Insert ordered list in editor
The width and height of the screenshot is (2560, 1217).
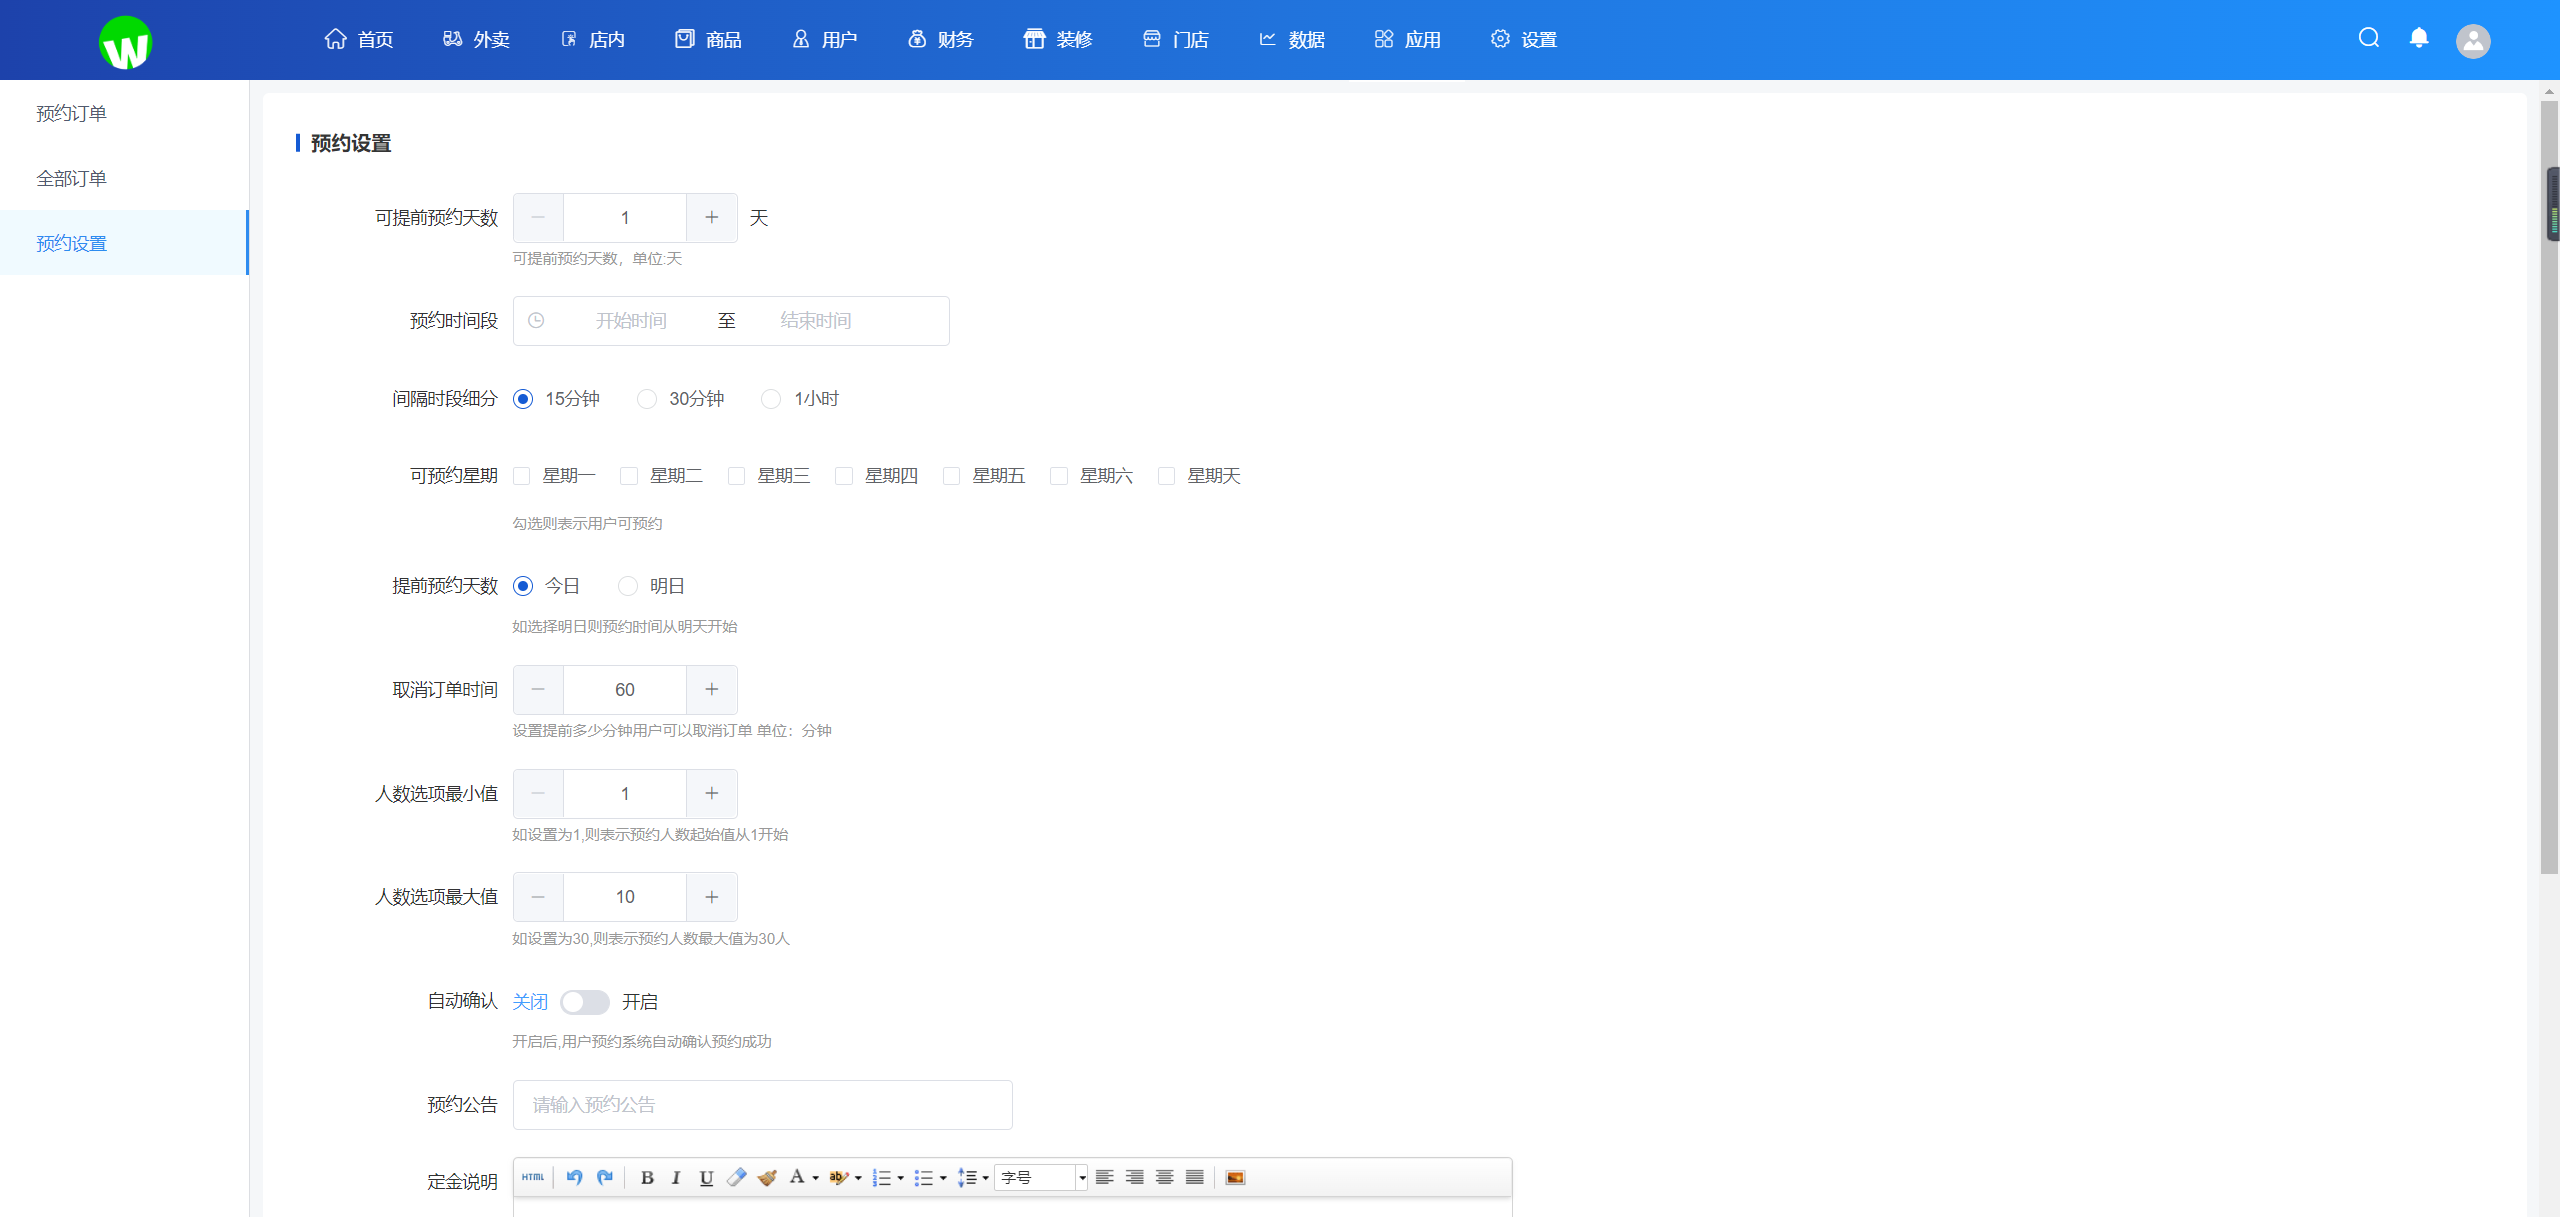pyautogui.click(x=881, y=1177)
